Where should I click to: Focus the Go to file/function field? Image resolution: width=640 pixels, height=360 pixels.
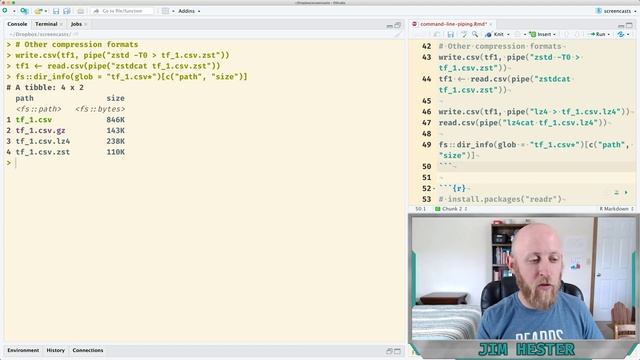pos(122,11)
